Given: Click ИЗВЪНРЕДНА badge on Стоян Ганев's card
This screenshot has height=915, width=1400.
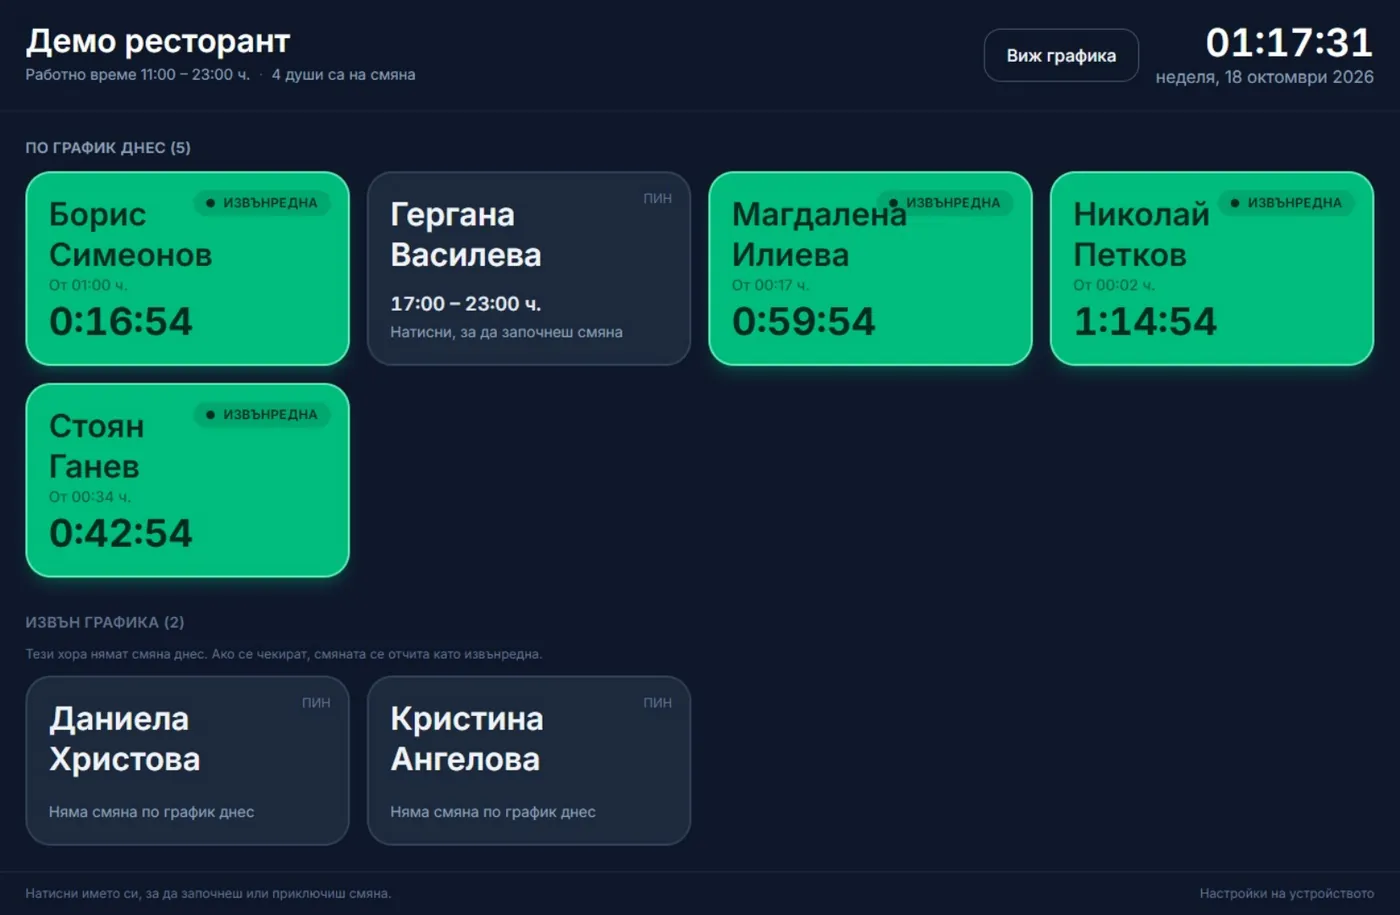Looking at the screenshot, I should (x=262, y=414).
